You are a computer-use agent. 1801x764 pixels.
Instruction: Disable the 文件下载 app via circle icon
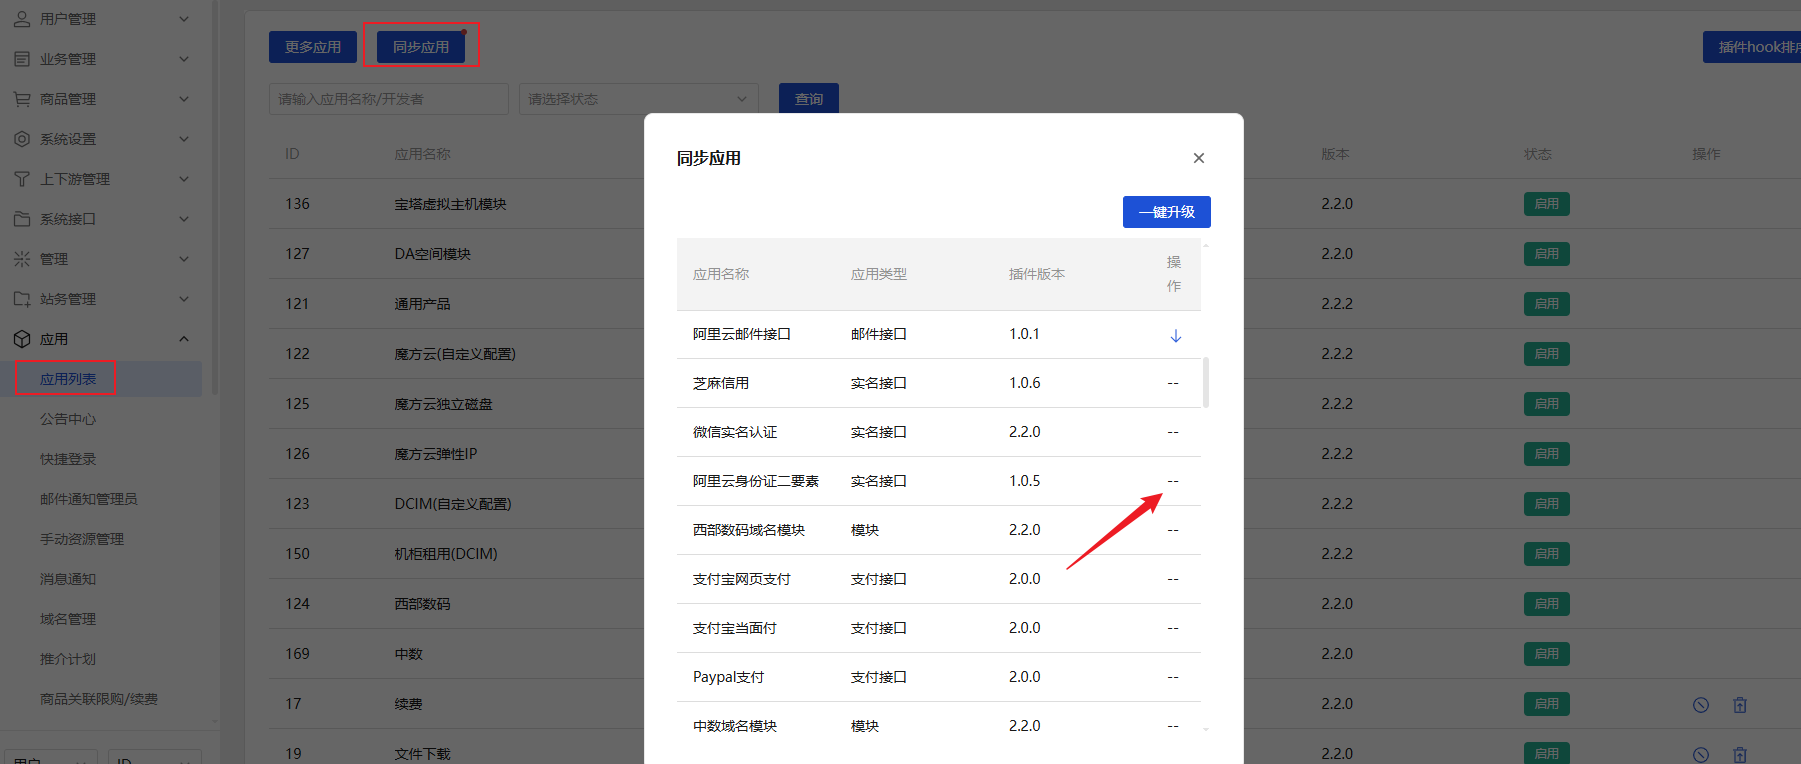click(x=1700, y=755)
